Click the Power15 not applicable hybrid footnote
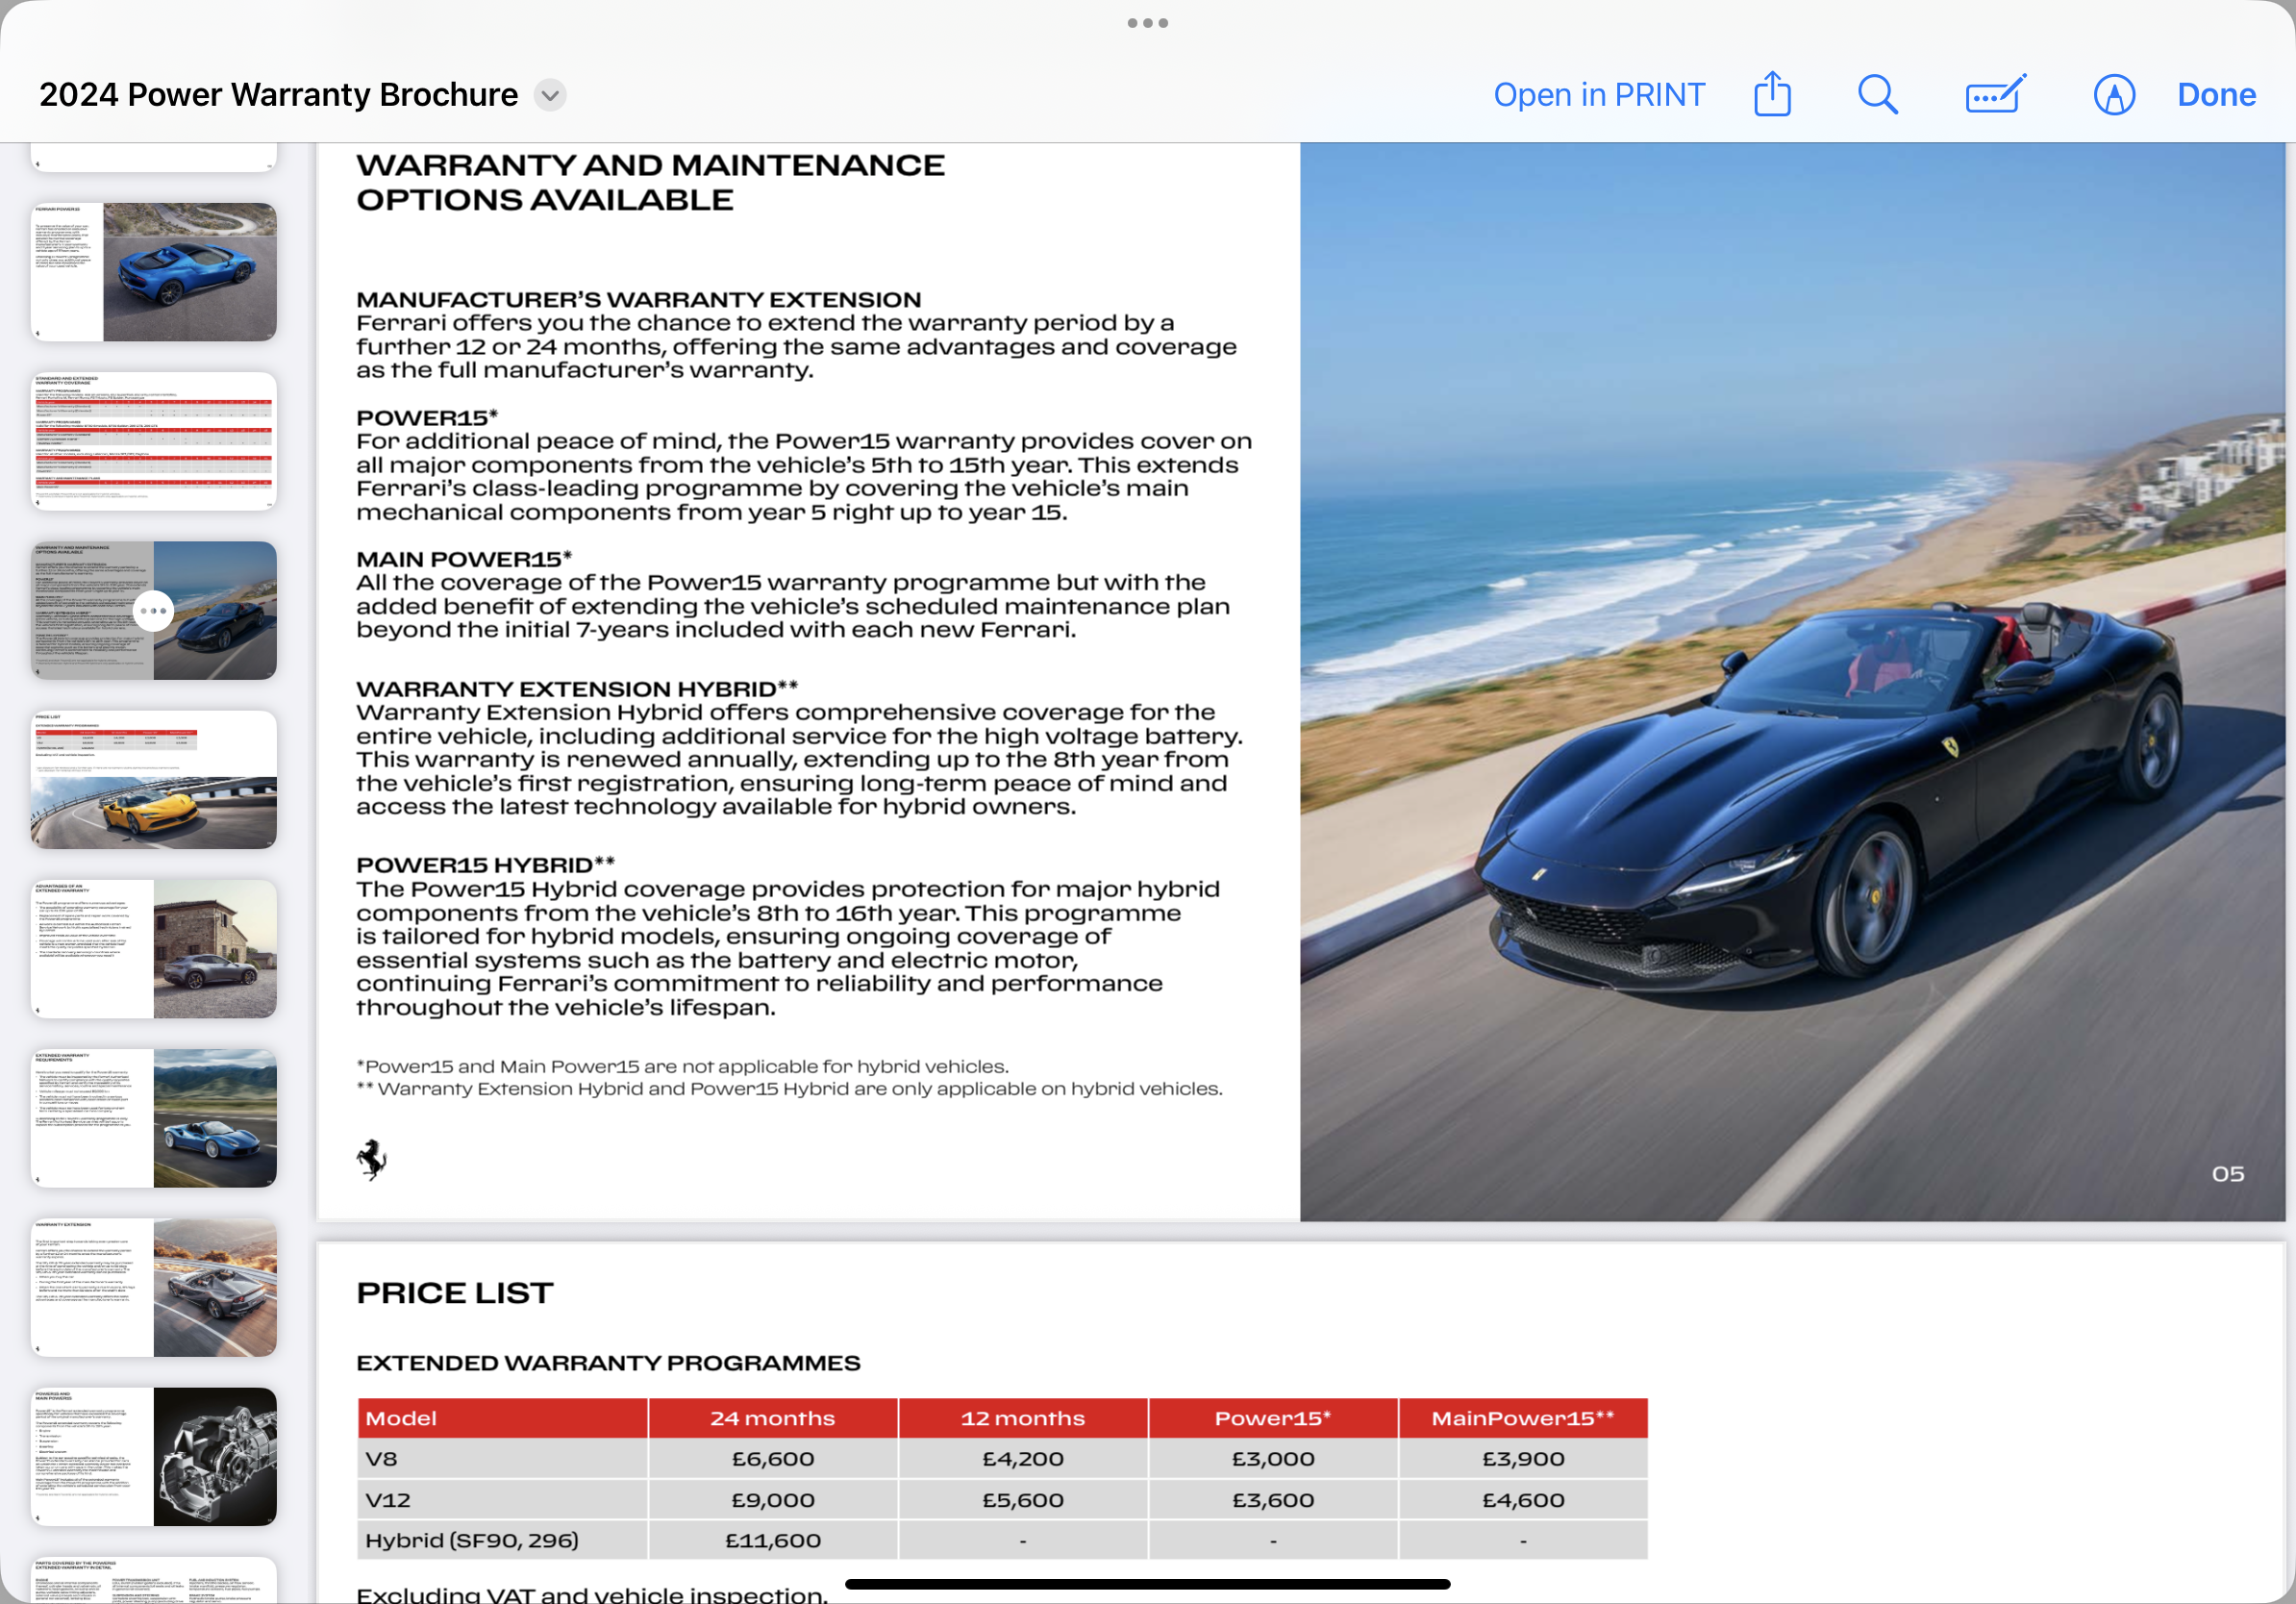The image size is (2296, 1604). 683,1066
